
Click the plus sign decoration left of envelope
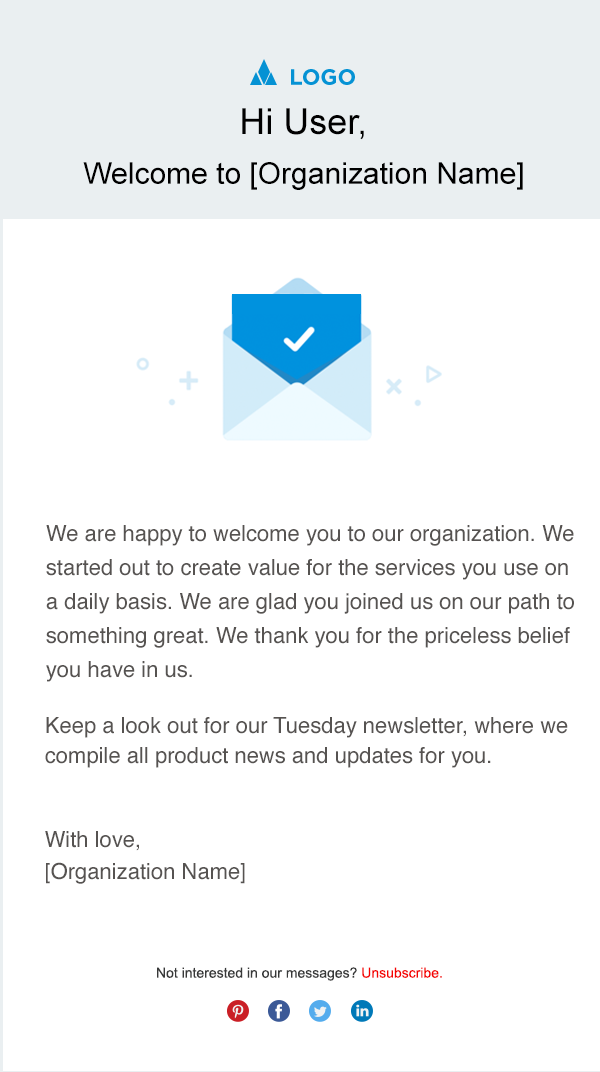pyautogui.click(x=188, y=381)
